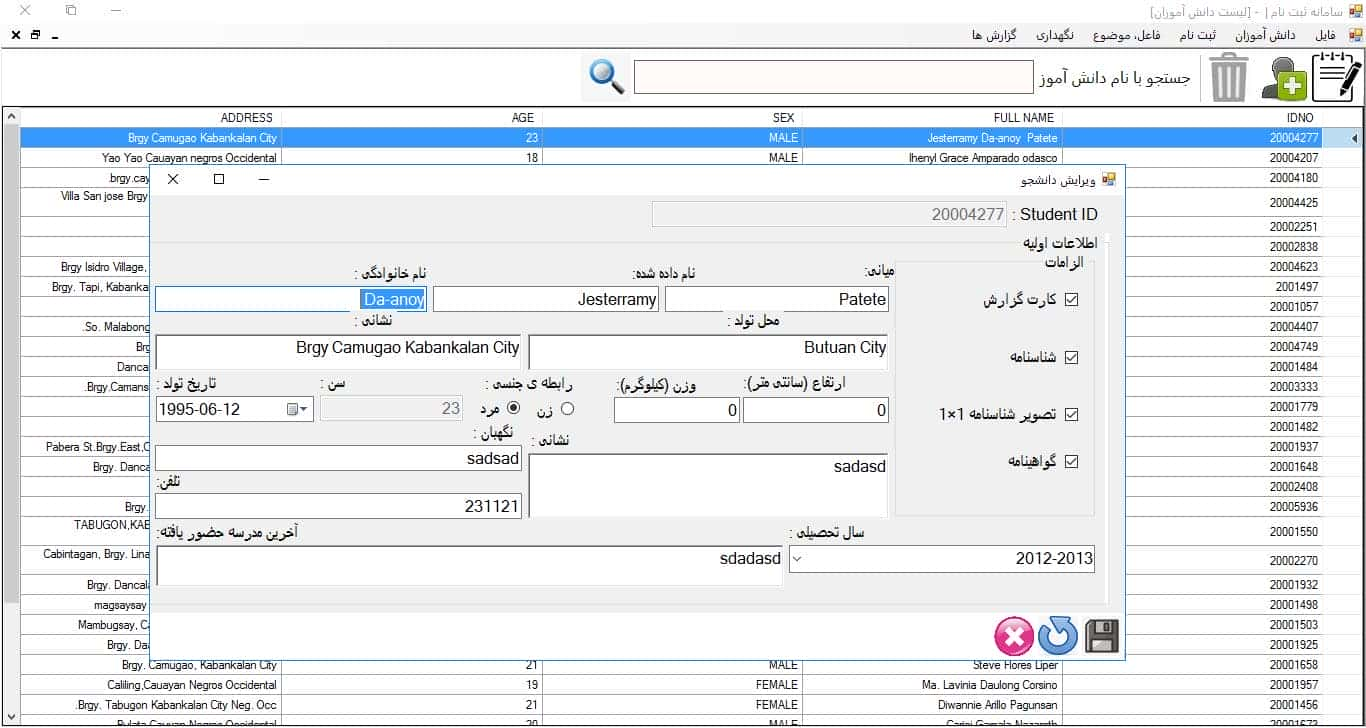Click the FULL NAME column header
The width and height of the screenshot is (1366, 728).
pyautogui.click(x=932, y=118)
